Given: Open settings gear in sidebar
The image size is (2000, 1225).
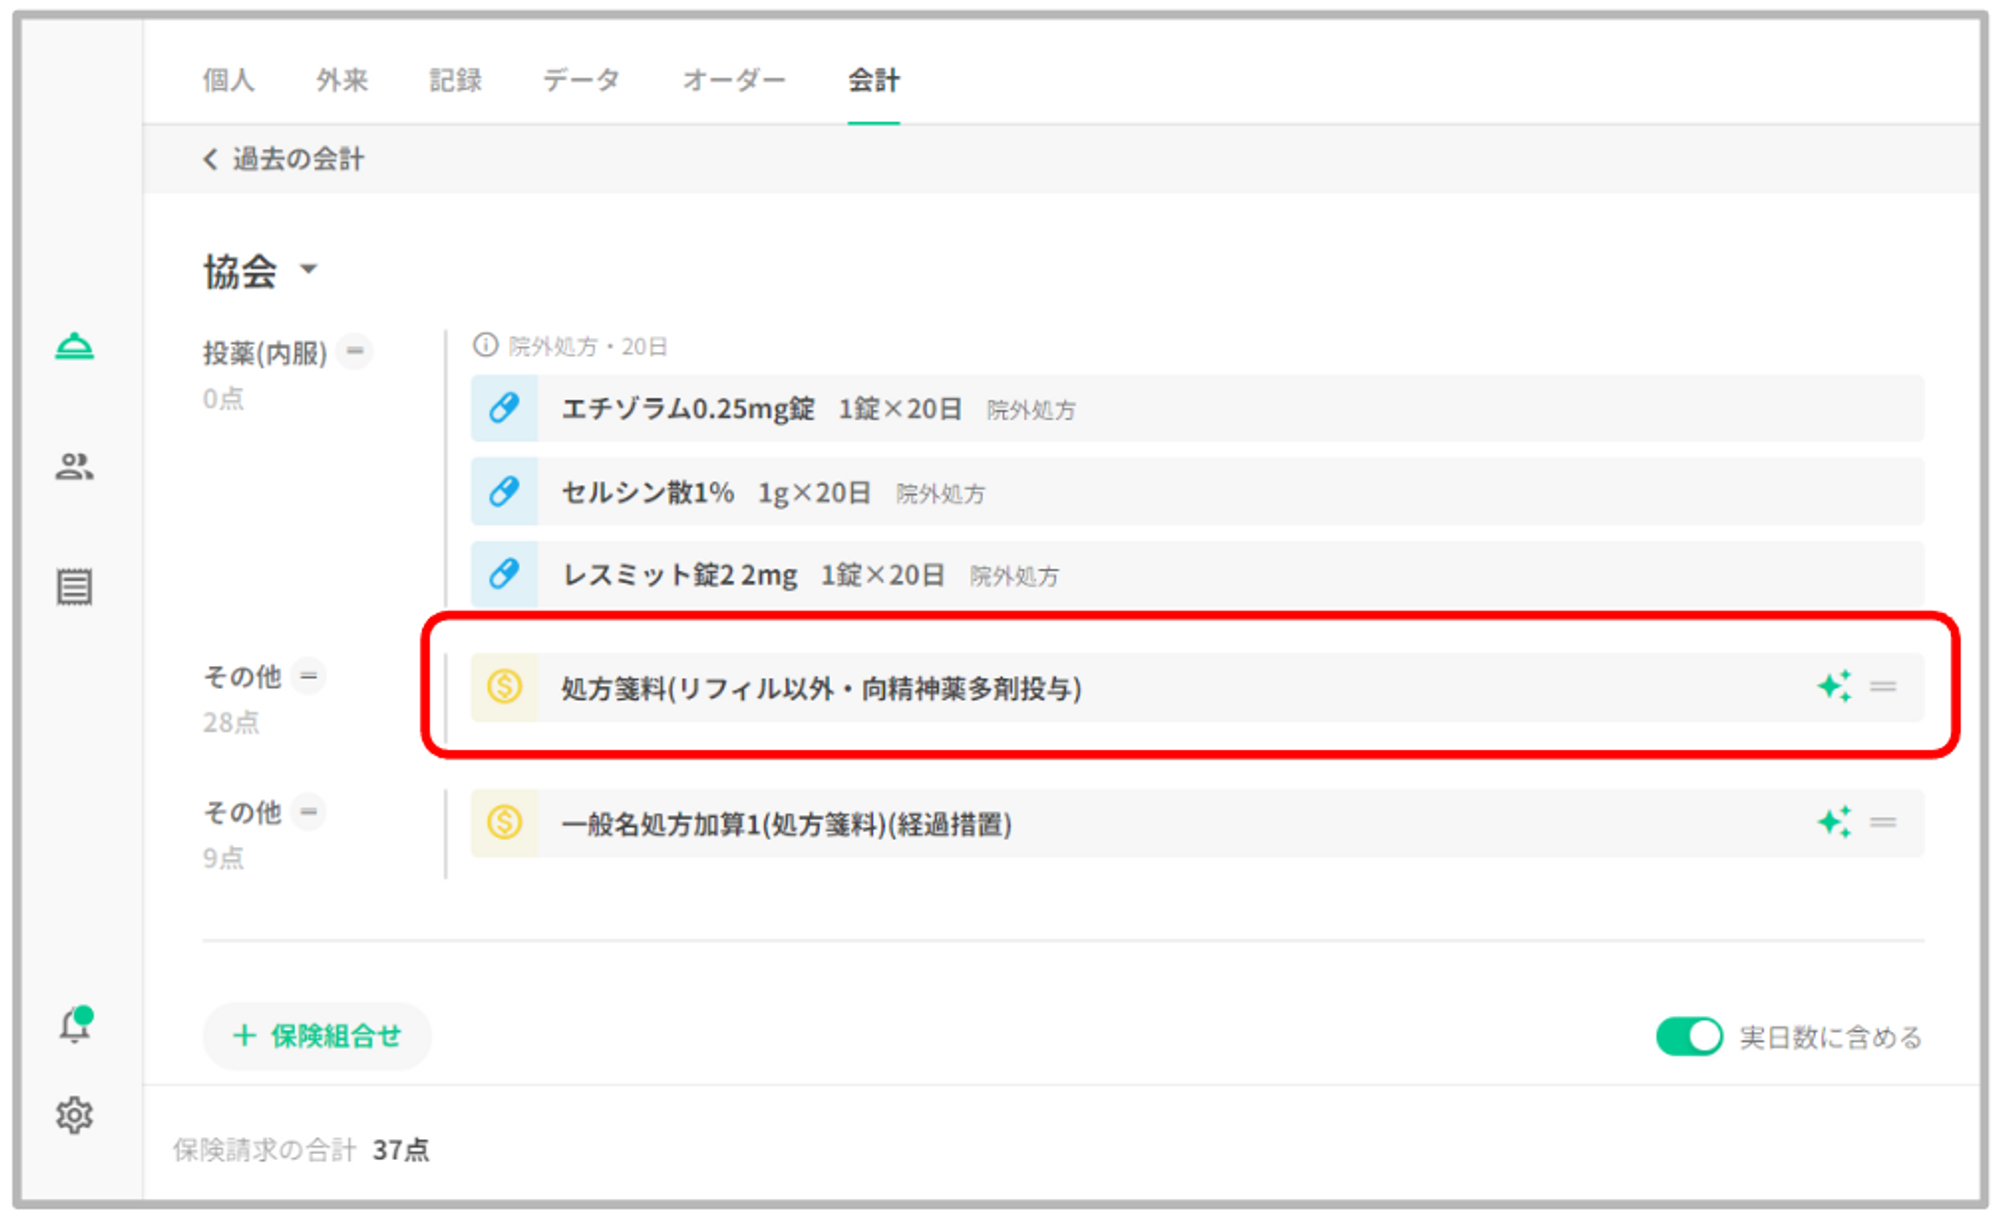Looking at the screenshot, I should tap(74, 1115).
